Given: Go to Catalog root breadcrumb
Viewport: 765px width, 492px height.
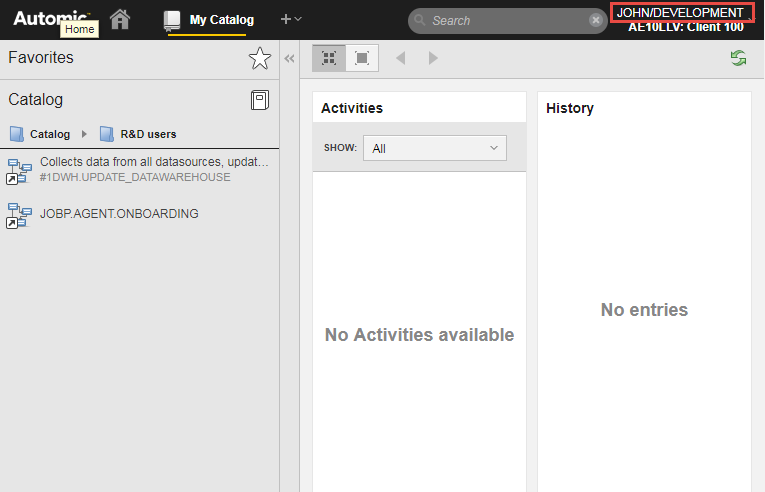Looking at the screenshot, I should click(x=40, y=134).
